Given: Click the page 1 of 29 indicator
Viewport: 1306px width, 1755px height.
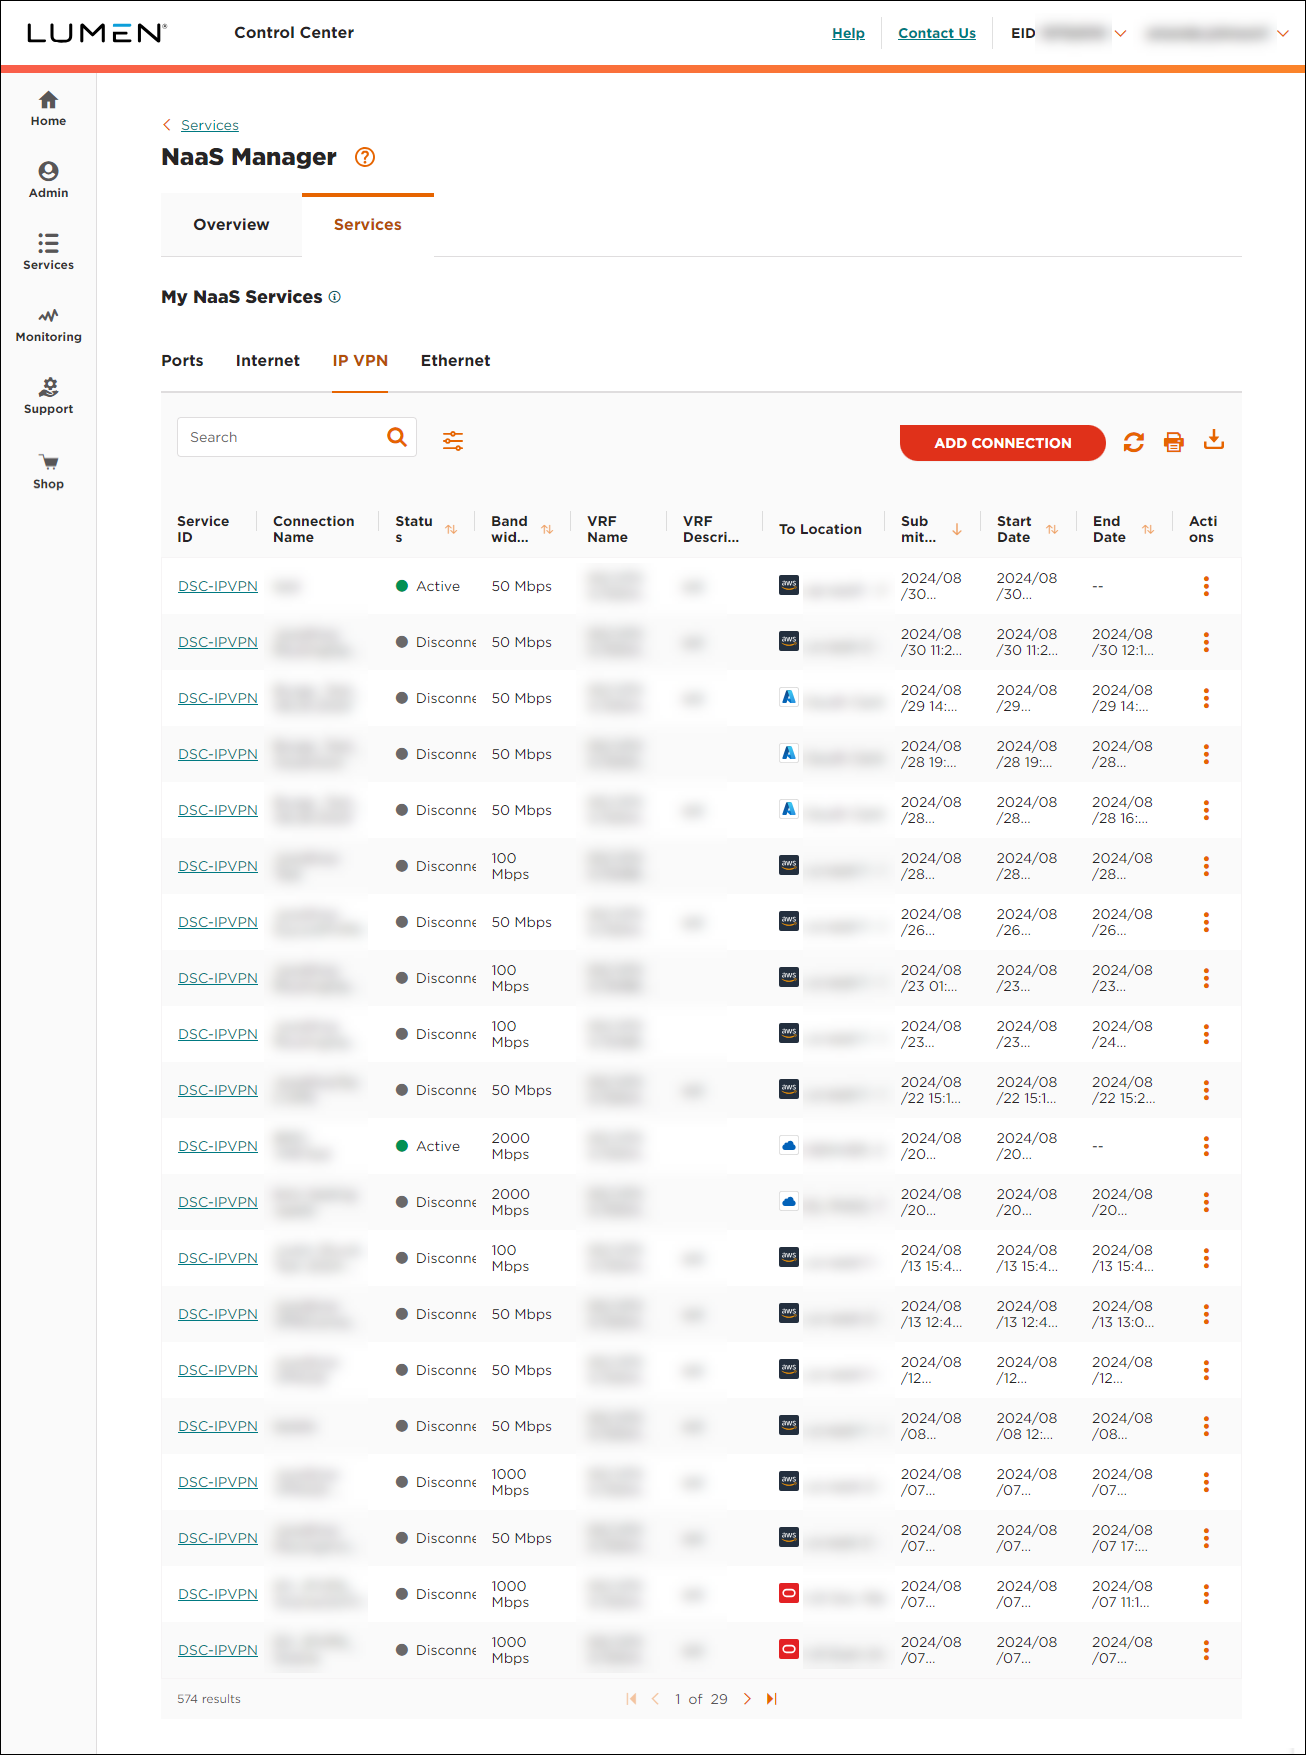Looking at the screenshot, I should pos(701,1699).
